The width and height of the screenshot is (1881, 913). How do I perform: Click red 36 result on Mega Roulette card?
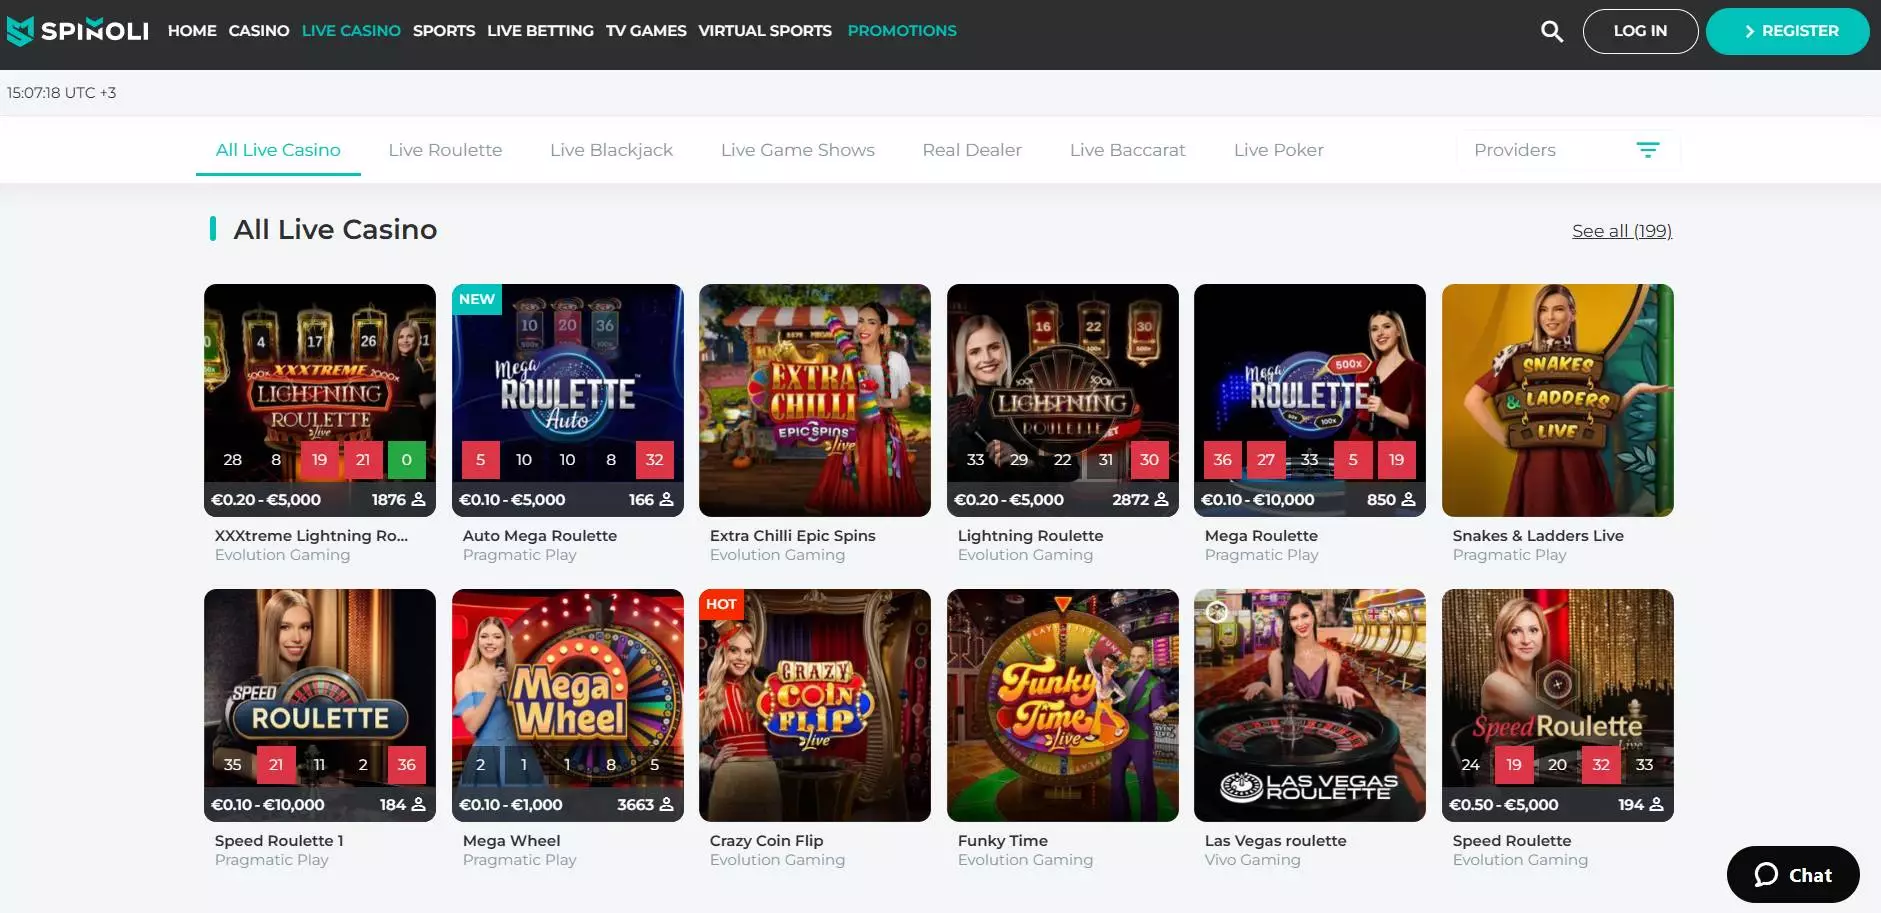pos(1223,460)
